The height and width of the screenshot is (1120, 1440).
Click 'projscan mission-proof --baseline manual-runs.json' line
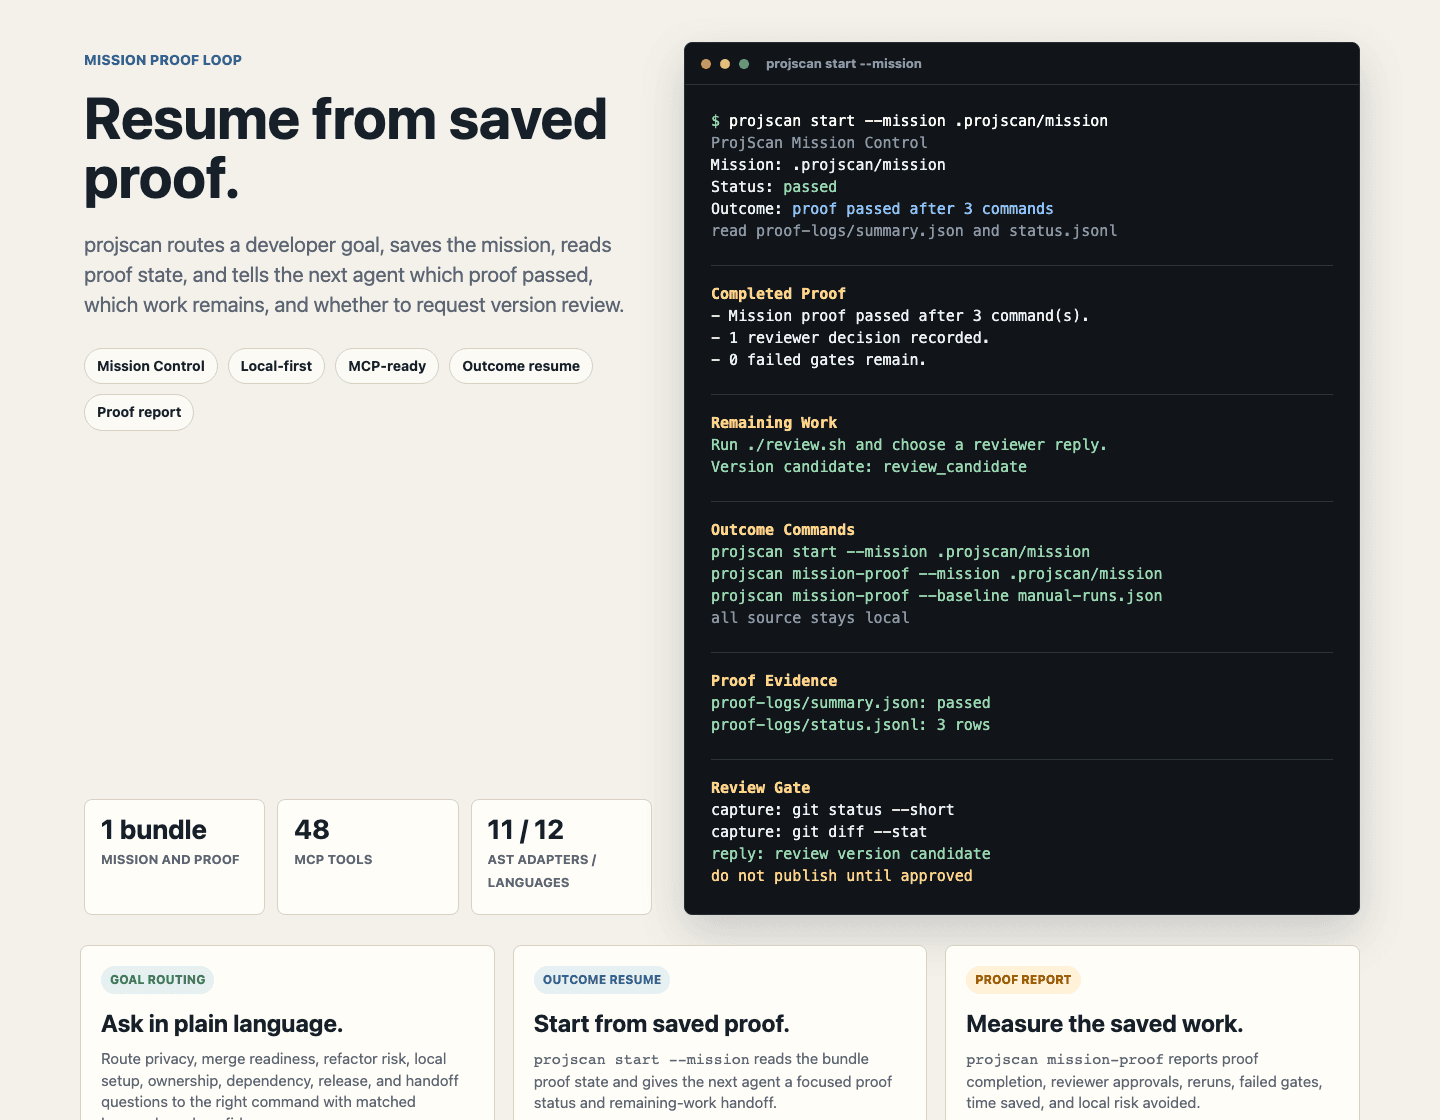click(937, 596)
